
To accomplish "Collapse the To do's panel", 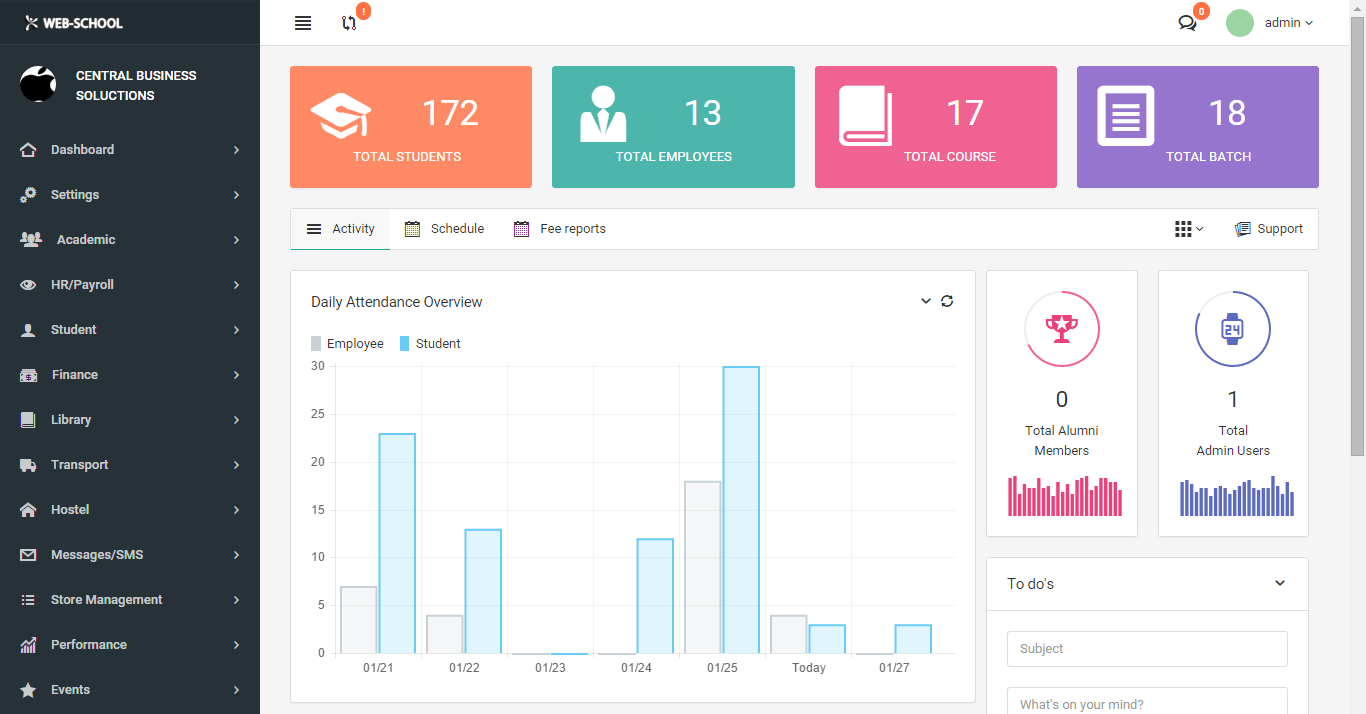I will pyautogui.click(x=1280, y=583).
